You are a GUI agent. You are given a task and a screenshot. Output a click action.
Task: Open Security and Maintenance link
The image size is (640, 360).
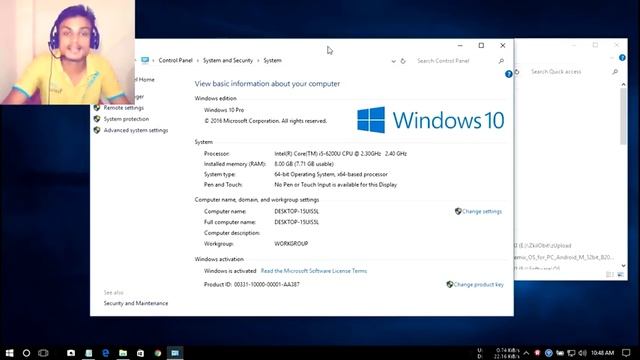tap(136, 303)
